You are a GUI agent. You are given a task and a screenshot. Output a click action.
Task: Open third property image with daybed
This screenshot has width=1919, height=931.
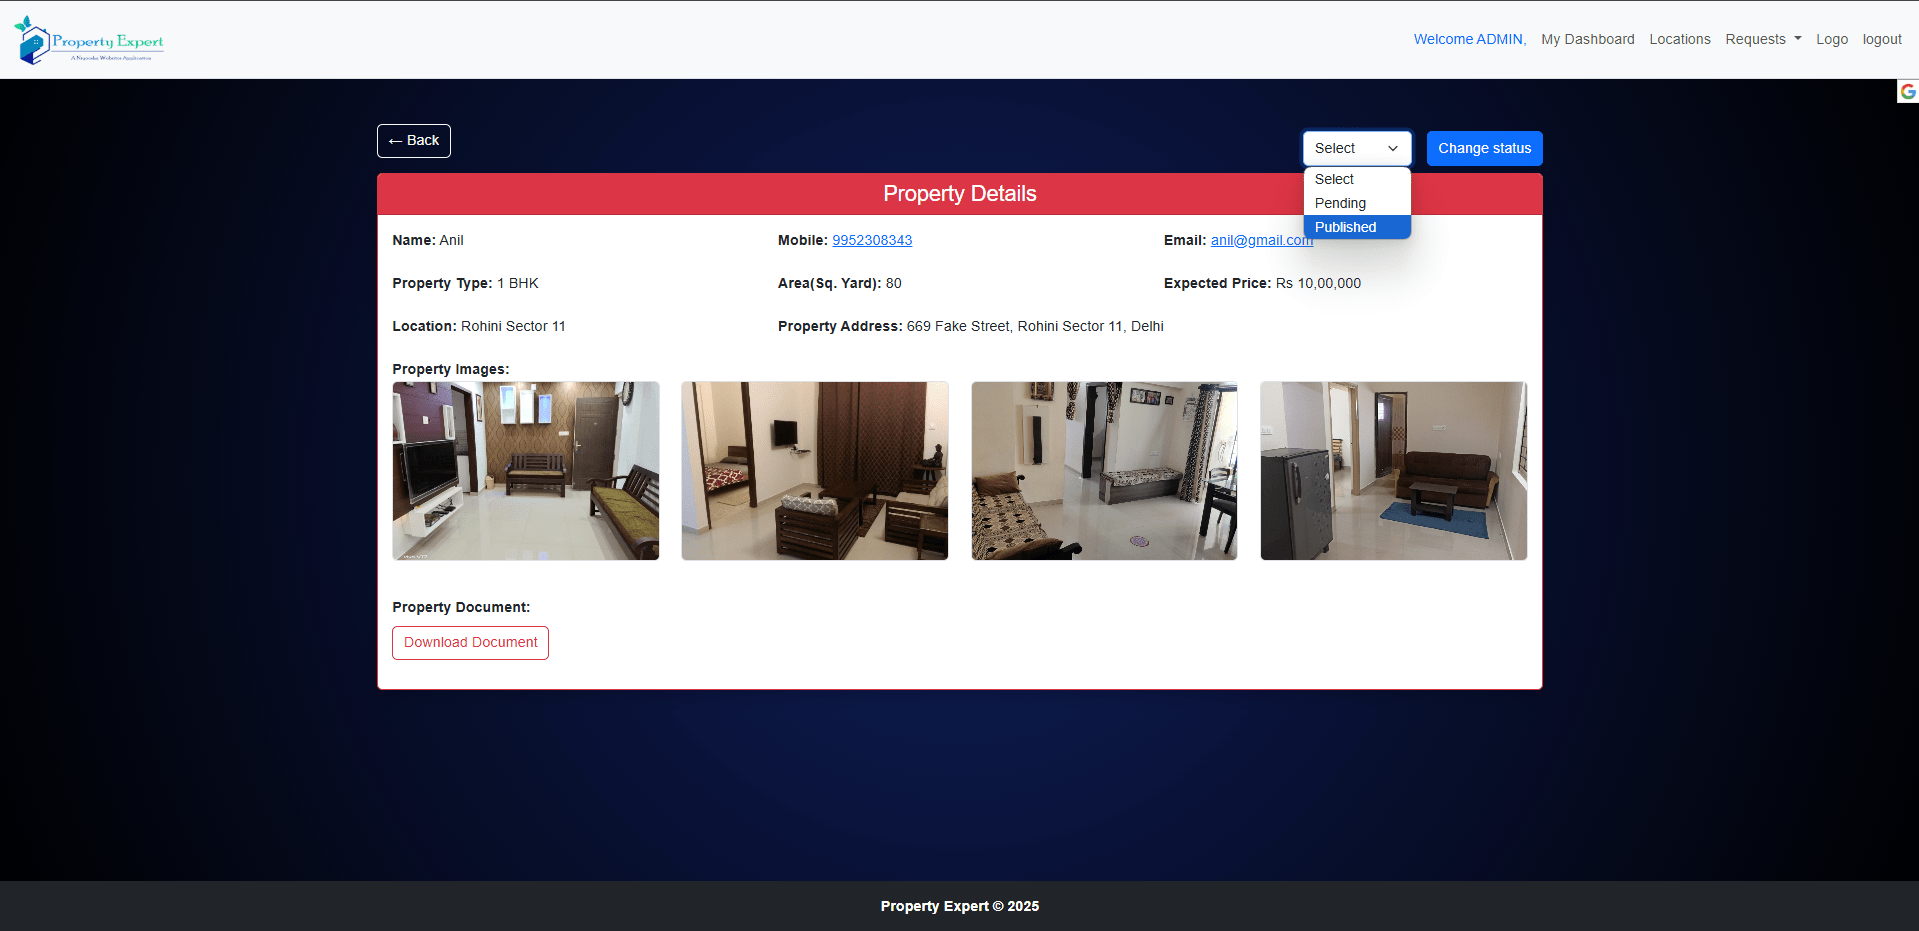1104,471
